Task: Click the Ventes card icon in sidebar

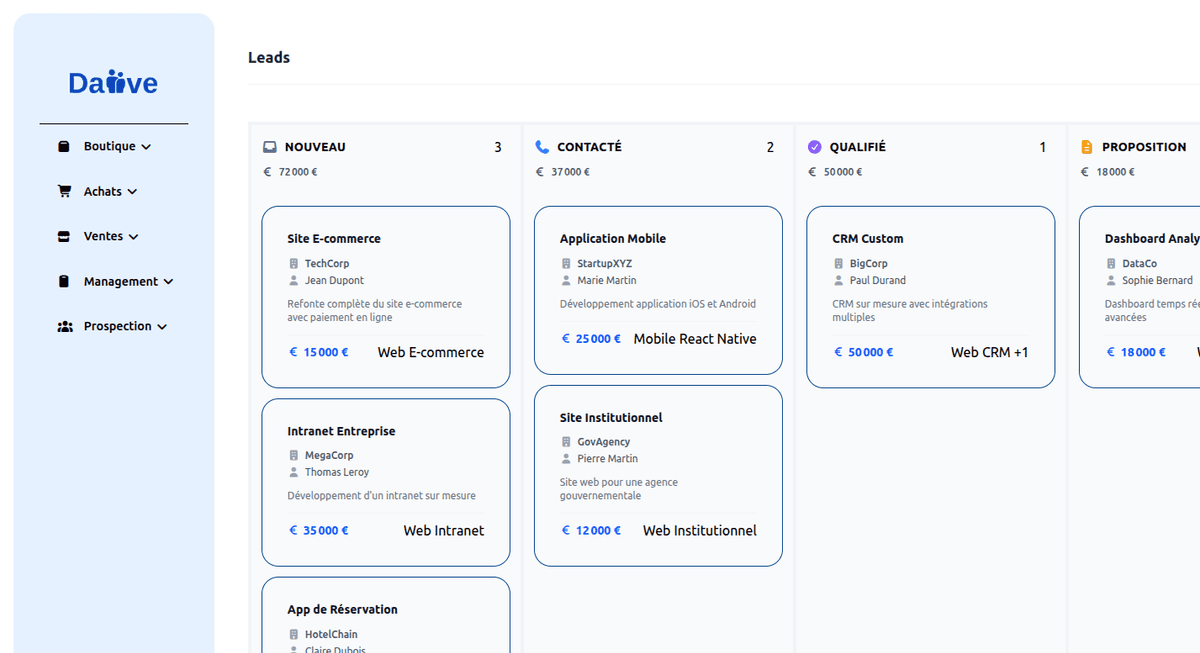Action: [64, 237]
